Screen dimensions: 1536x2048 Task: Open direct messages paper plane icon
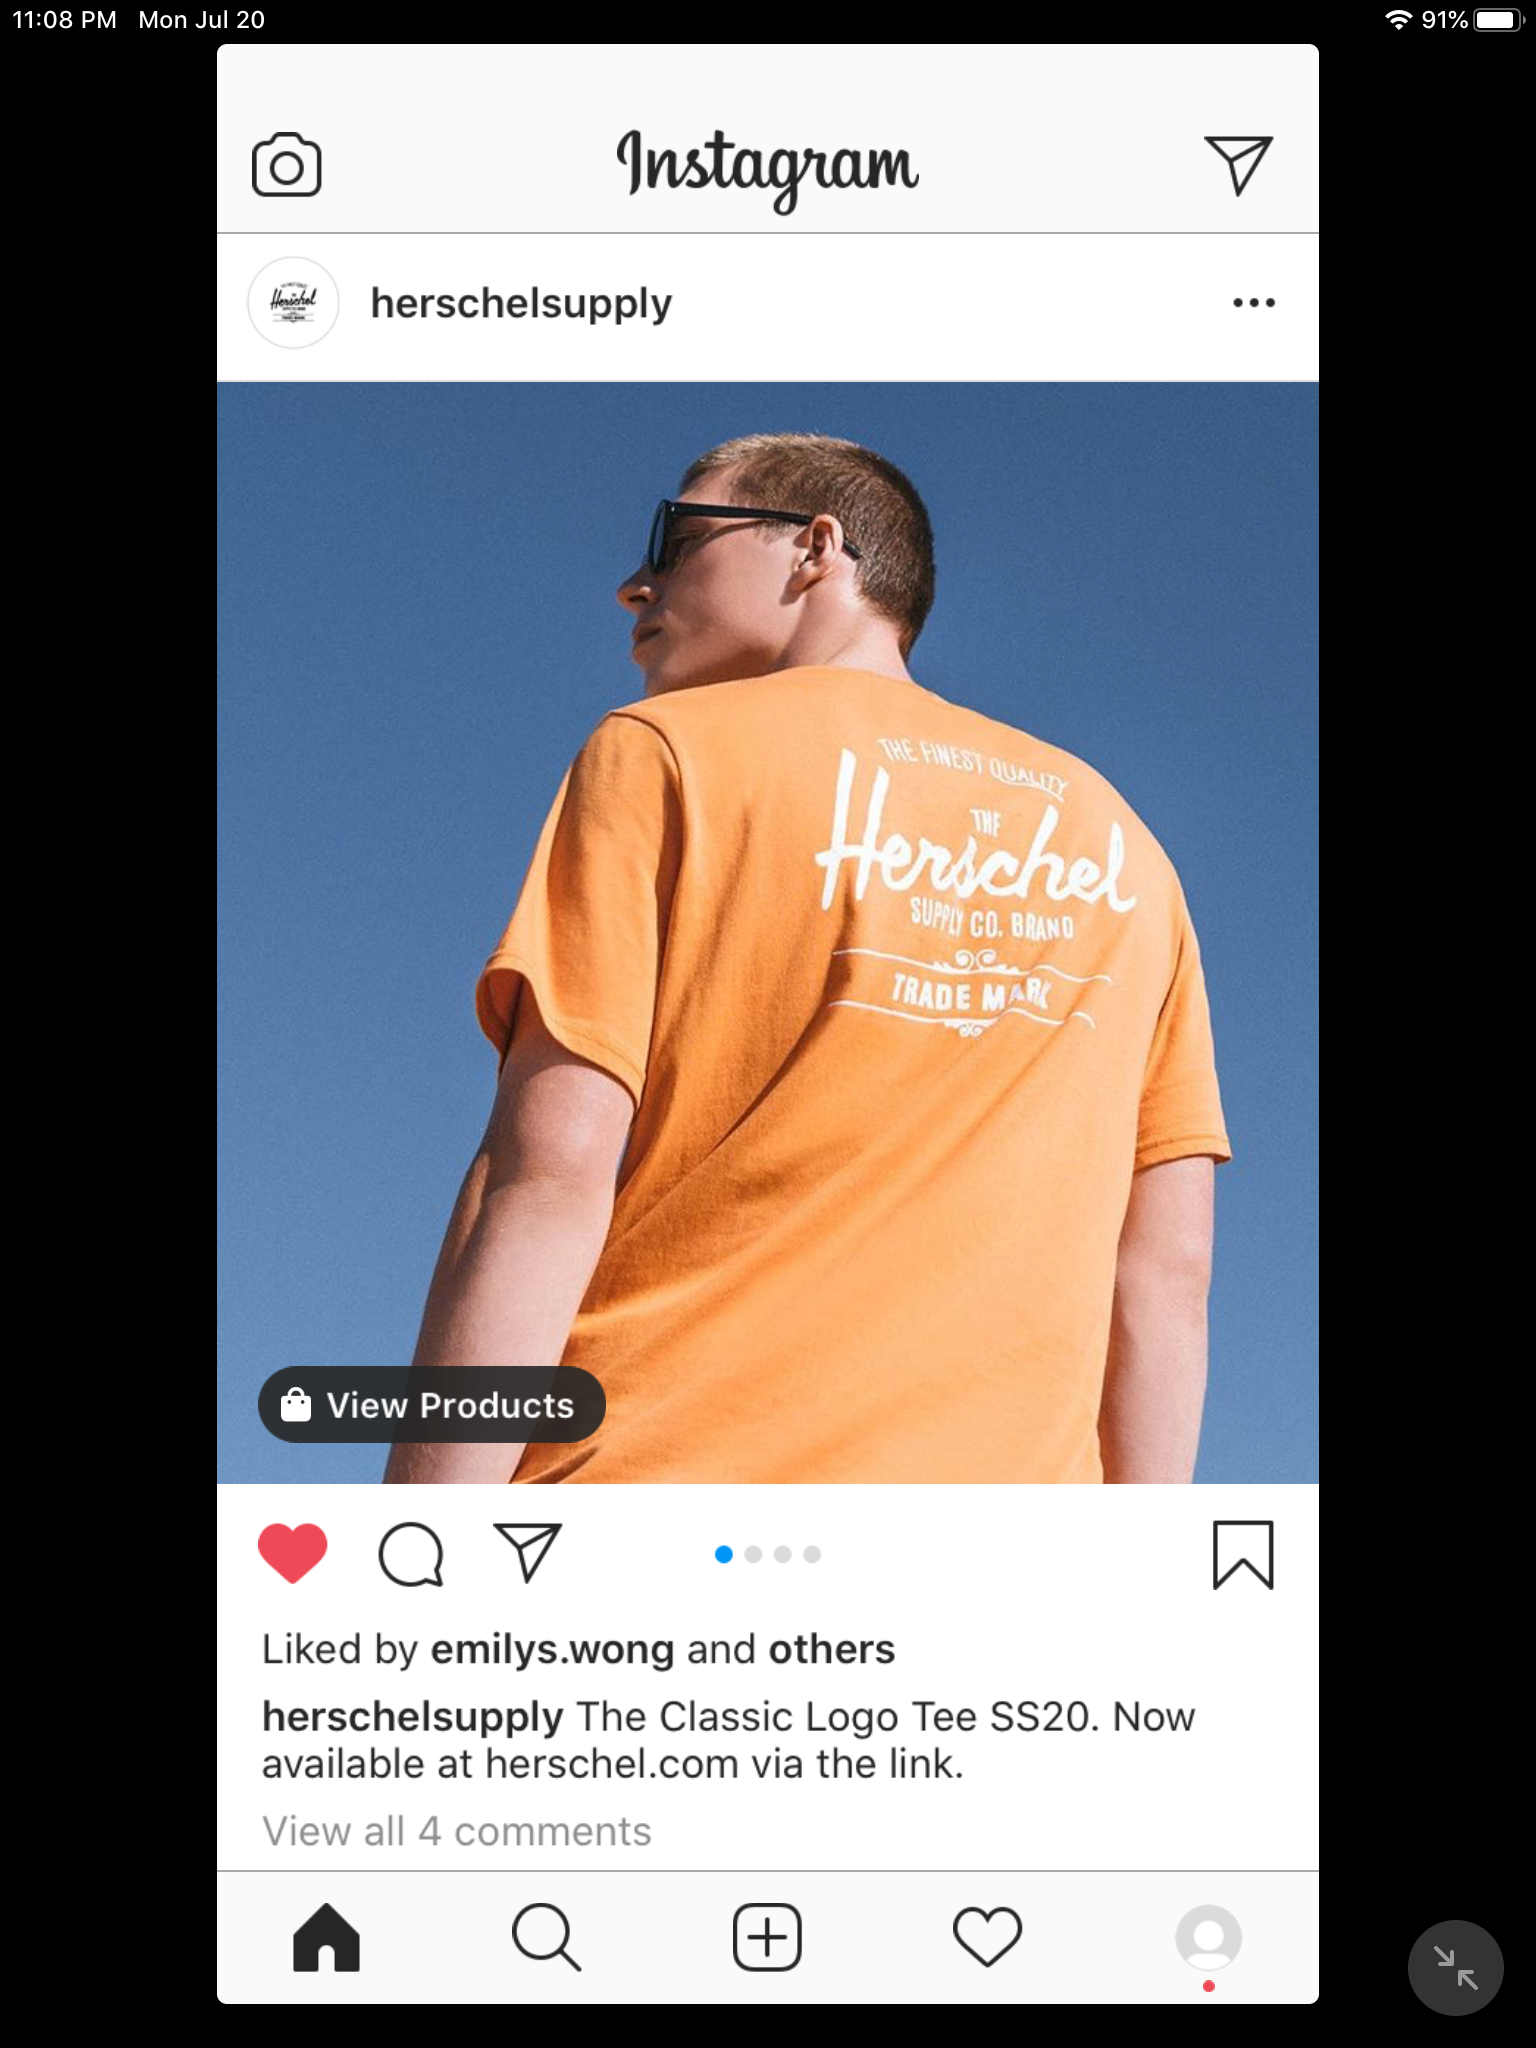point(1238,165)
